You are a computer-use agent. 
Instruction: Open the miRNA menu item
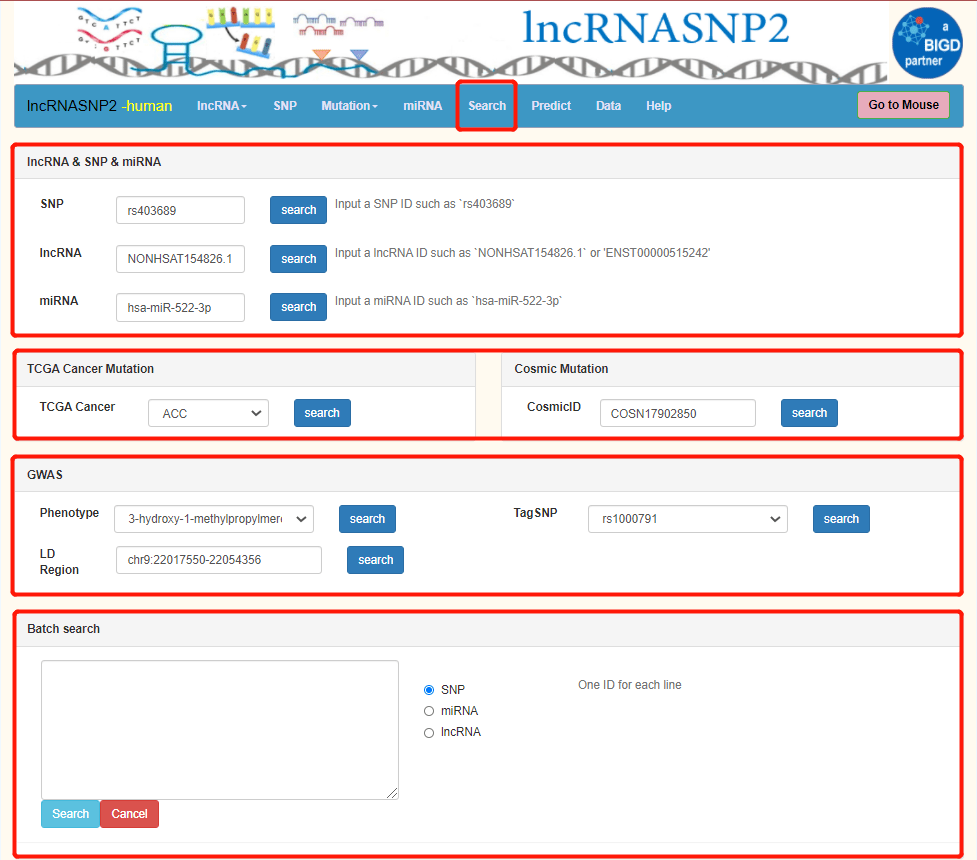422,106
